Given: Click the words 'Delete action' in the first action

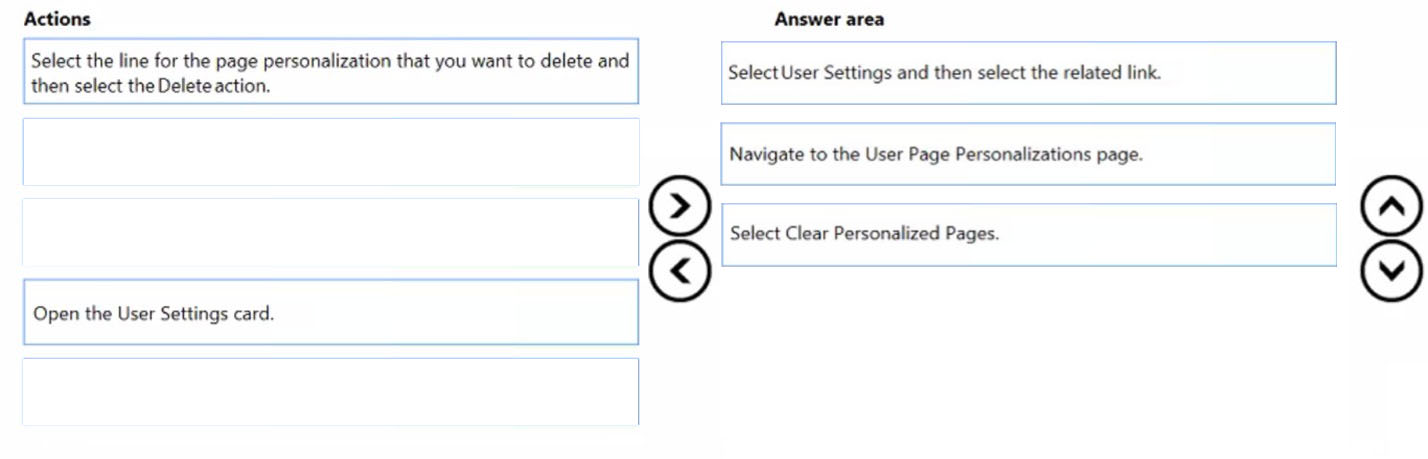Looking at the screenshot, I should click(214, 86).
